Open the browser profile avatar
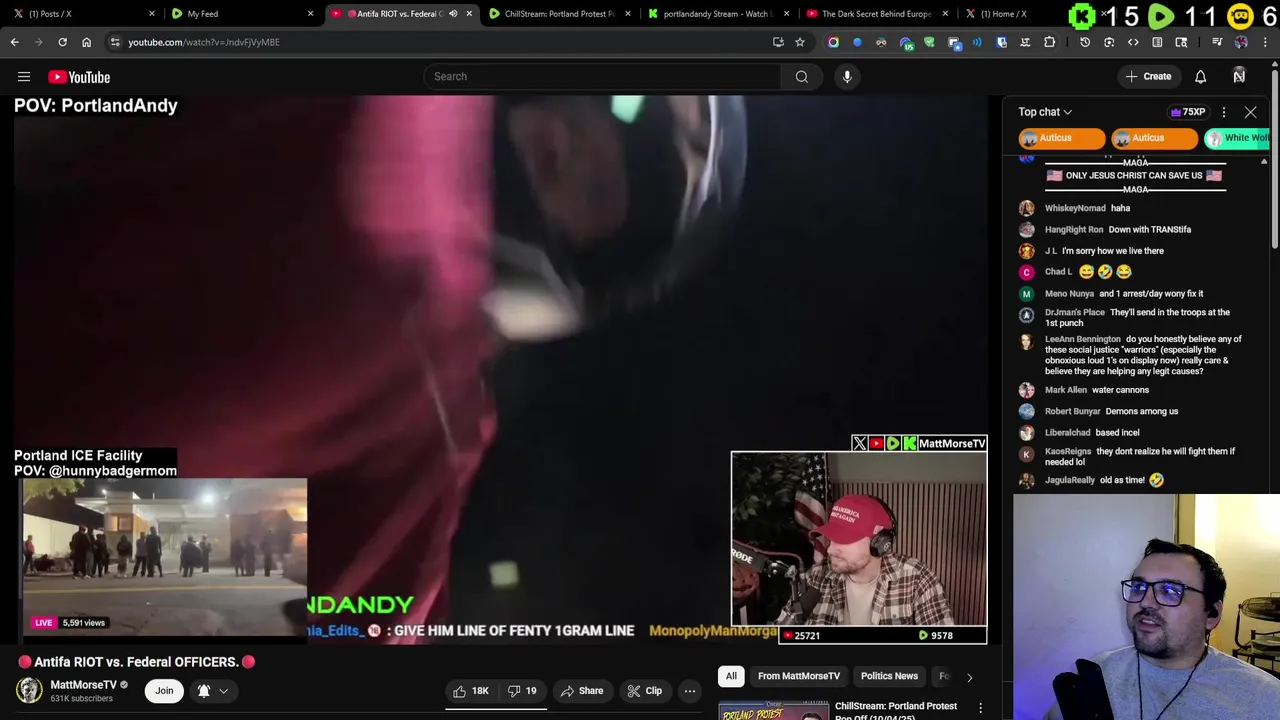 click(x=1241, y=42)
